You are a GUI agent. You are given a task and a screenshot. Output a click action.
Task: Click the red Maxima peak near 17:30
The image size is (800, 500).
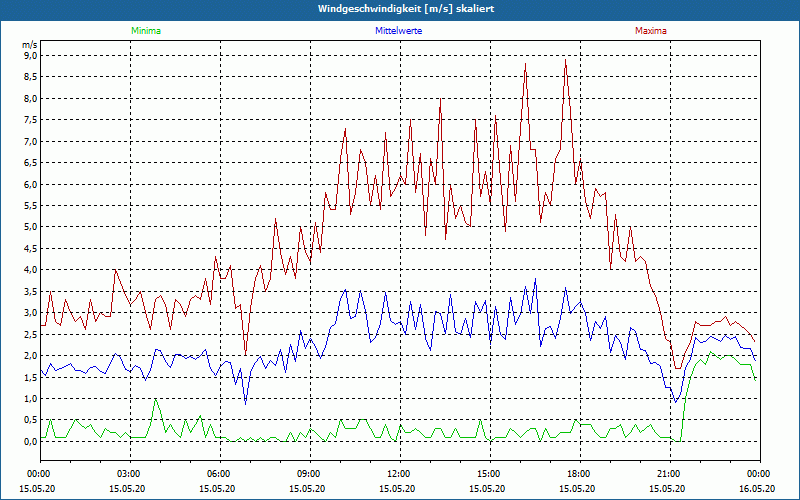(x=565, y=60)
